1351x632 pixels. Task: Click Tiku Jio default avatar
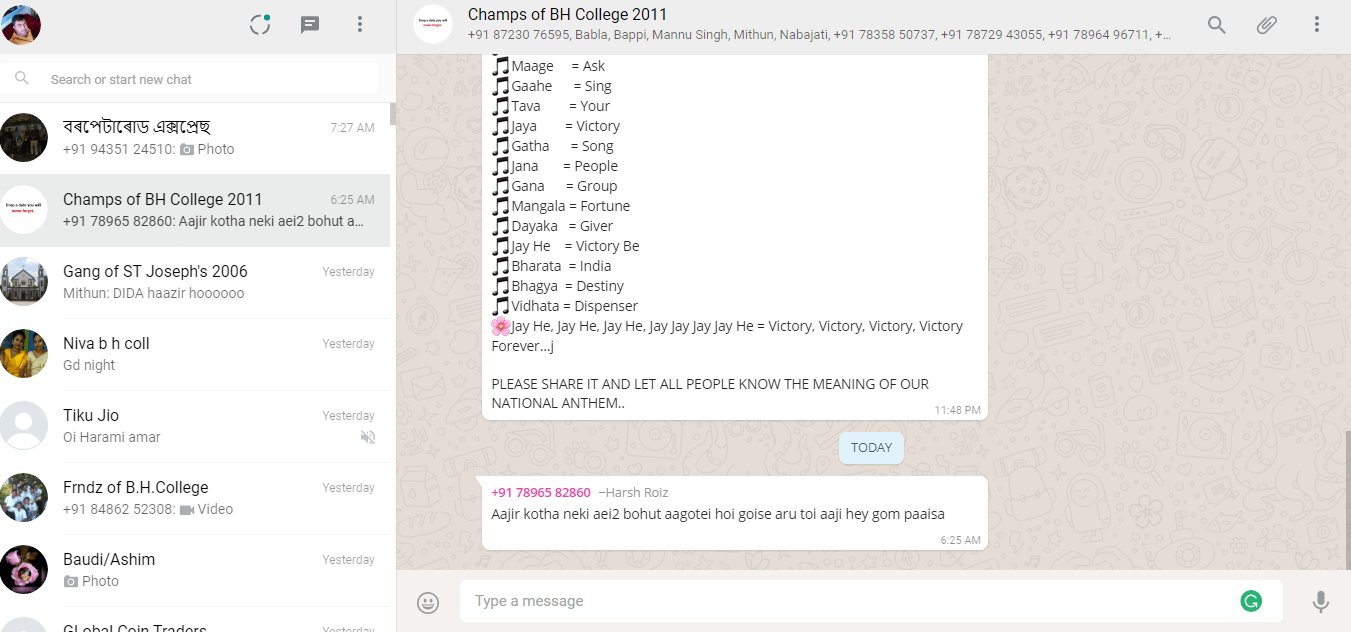click(24, 426)
